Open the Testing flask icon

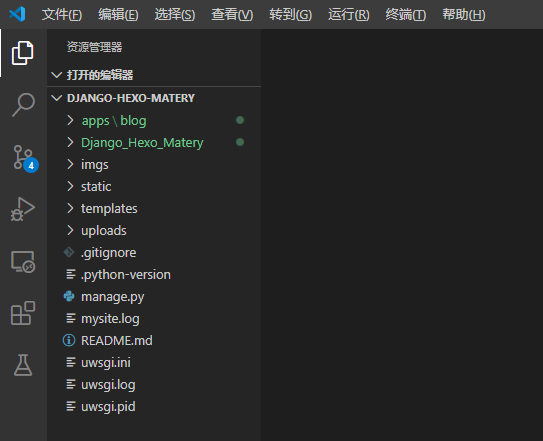23,365
